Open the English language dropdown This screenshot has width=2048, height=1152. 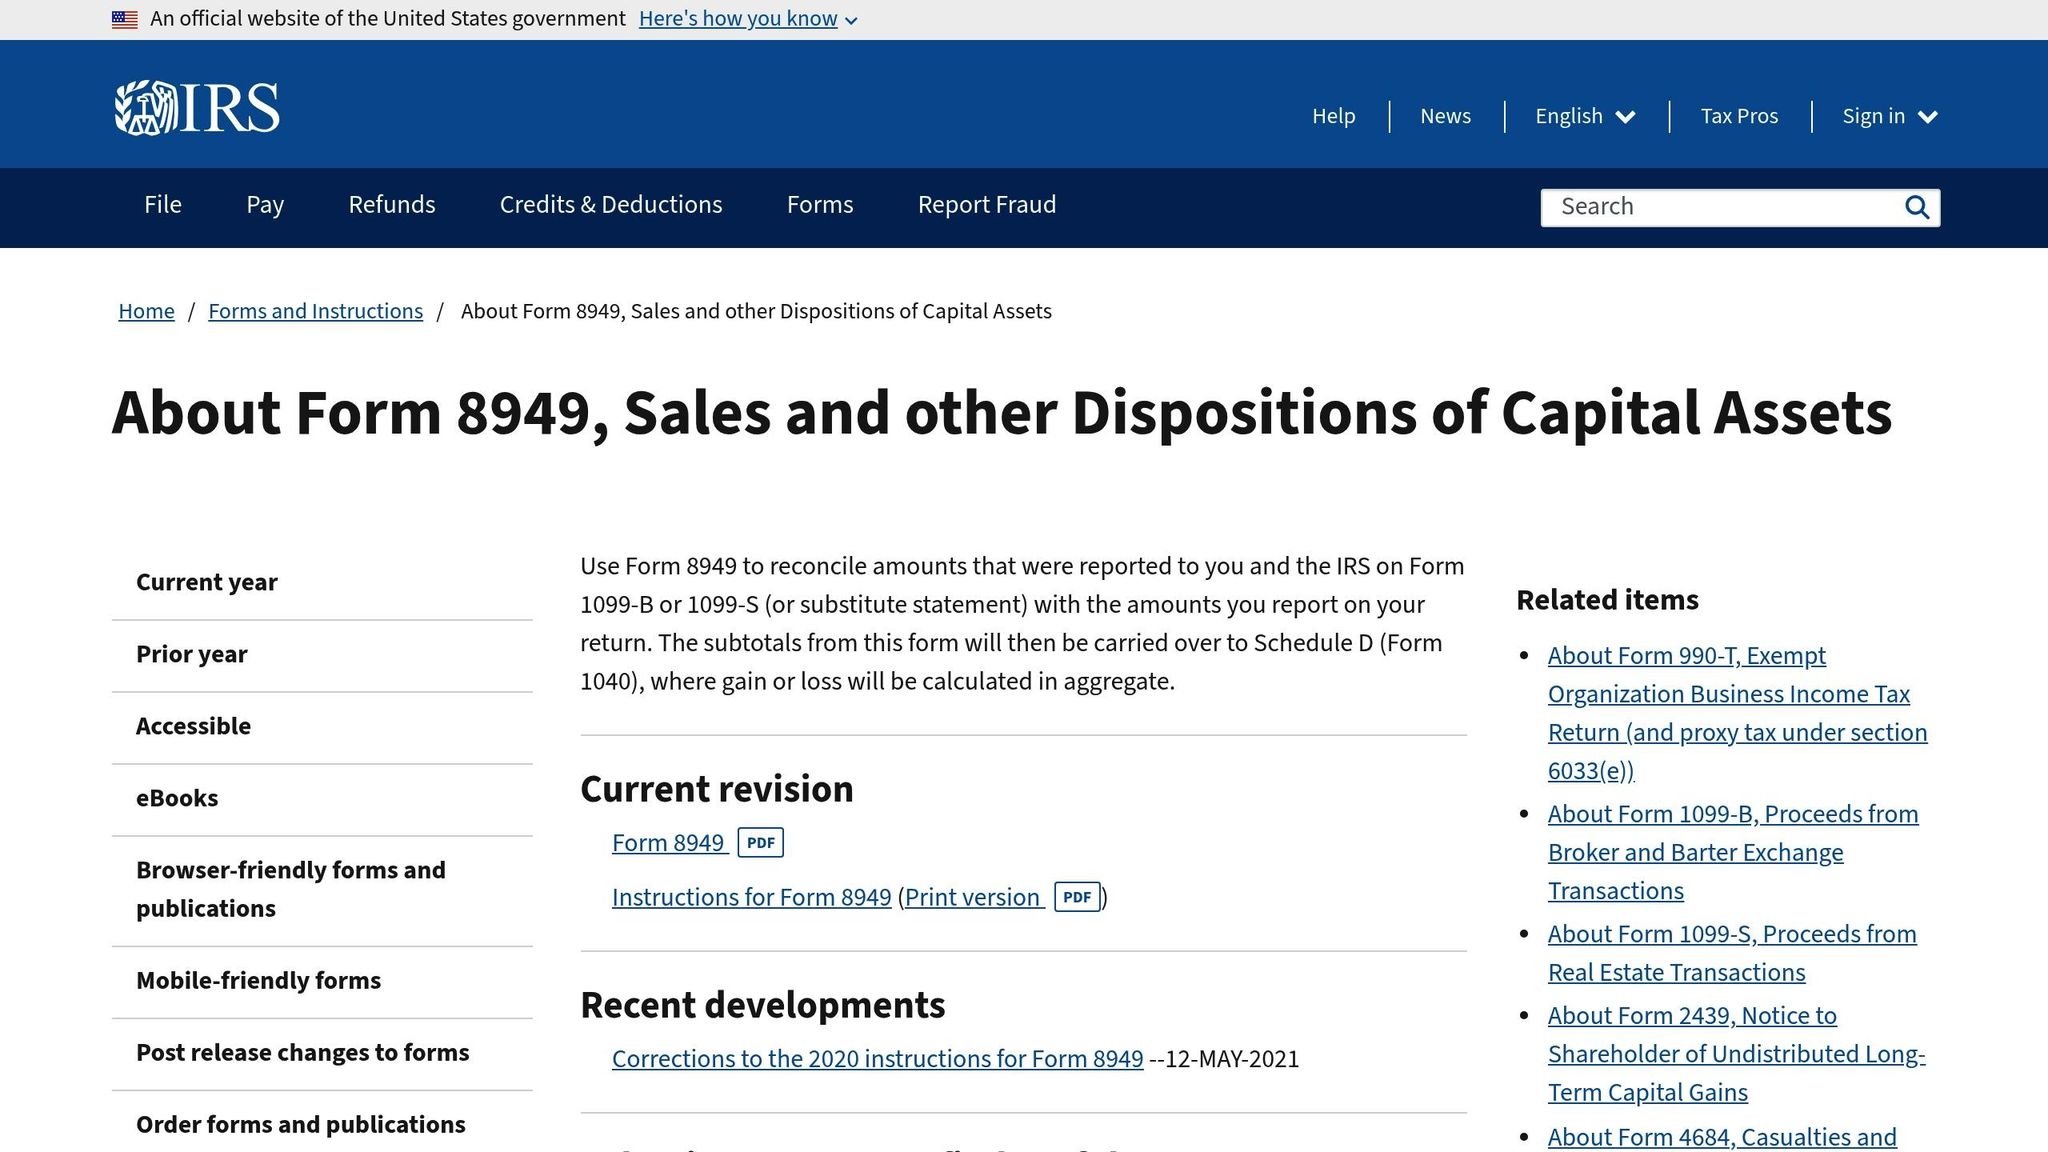coord(1584,116)
